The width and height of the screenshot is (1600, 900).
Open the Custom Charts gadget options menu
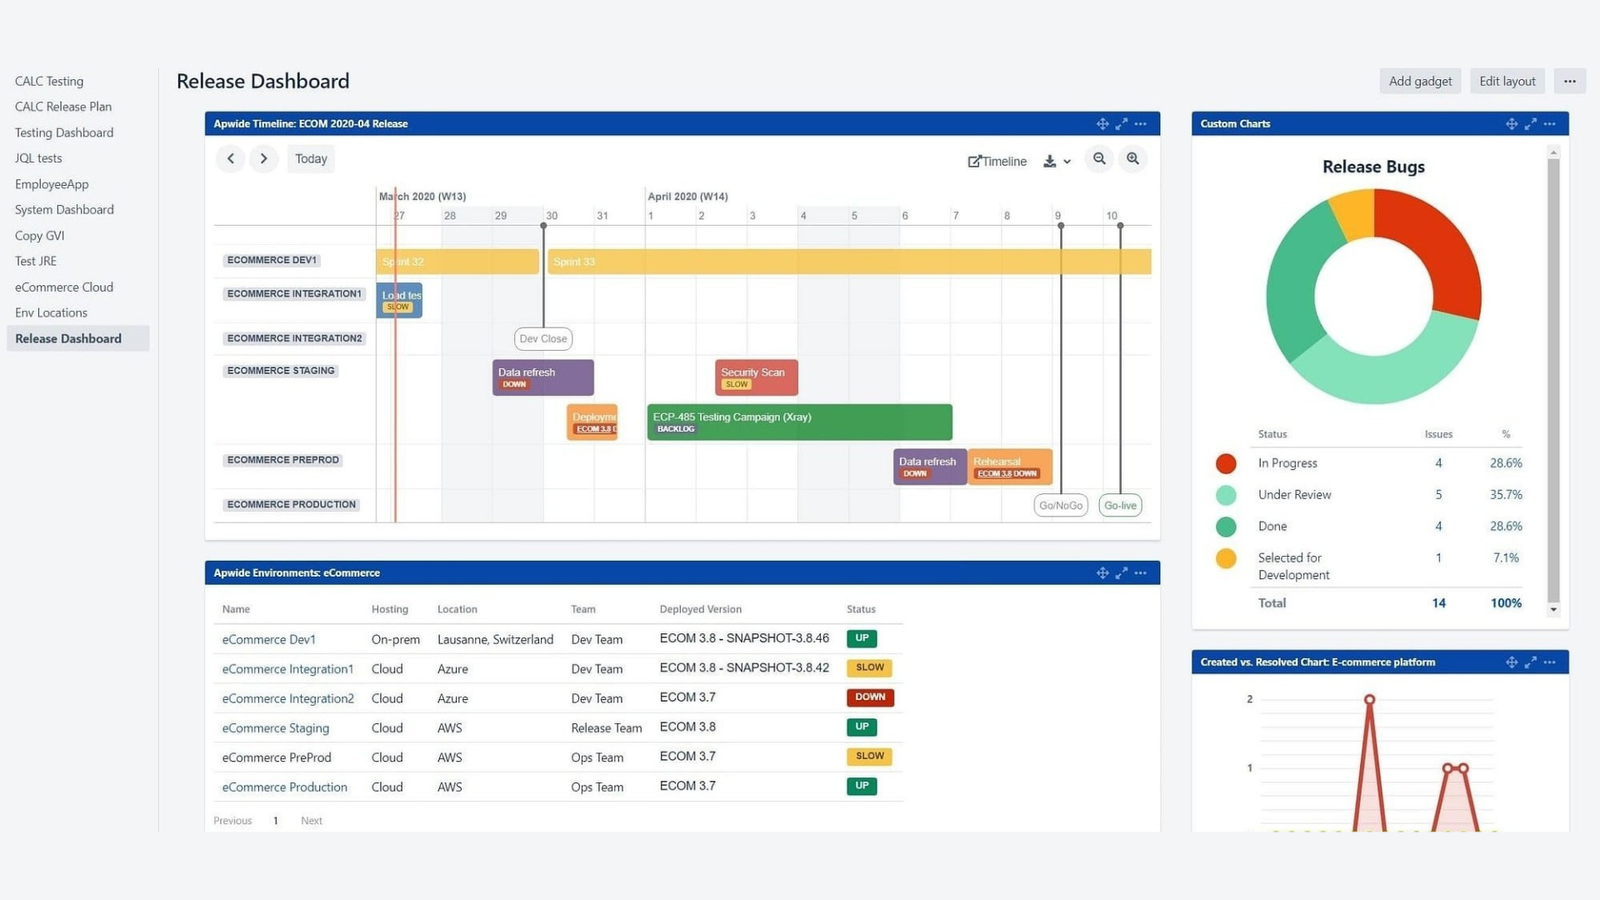click(1549, 123)
